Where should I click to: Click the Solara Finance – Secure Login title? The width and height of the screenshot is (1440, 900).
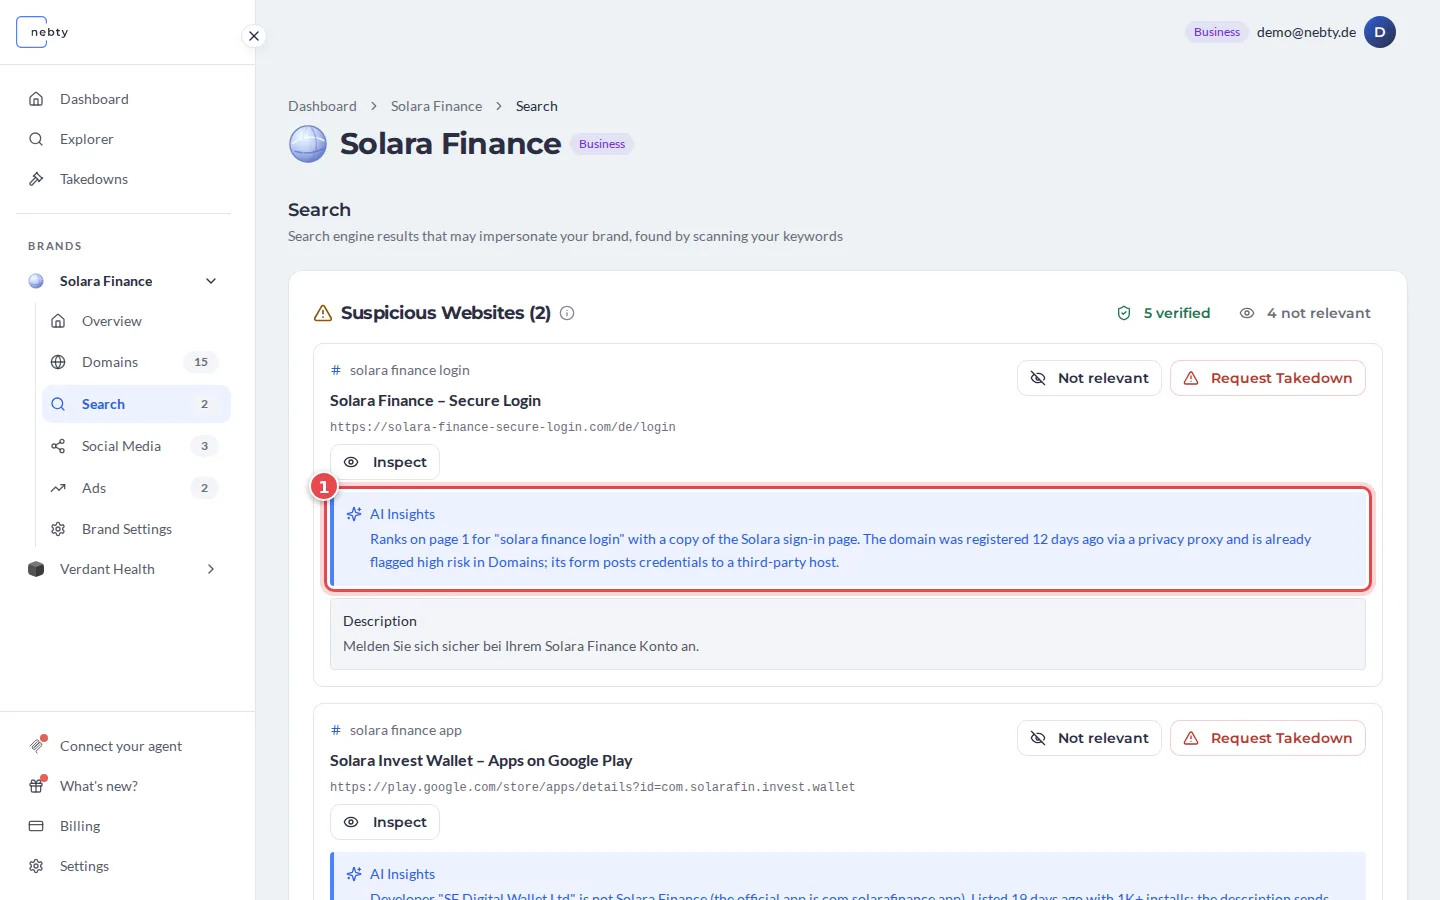tap(435, 400)
